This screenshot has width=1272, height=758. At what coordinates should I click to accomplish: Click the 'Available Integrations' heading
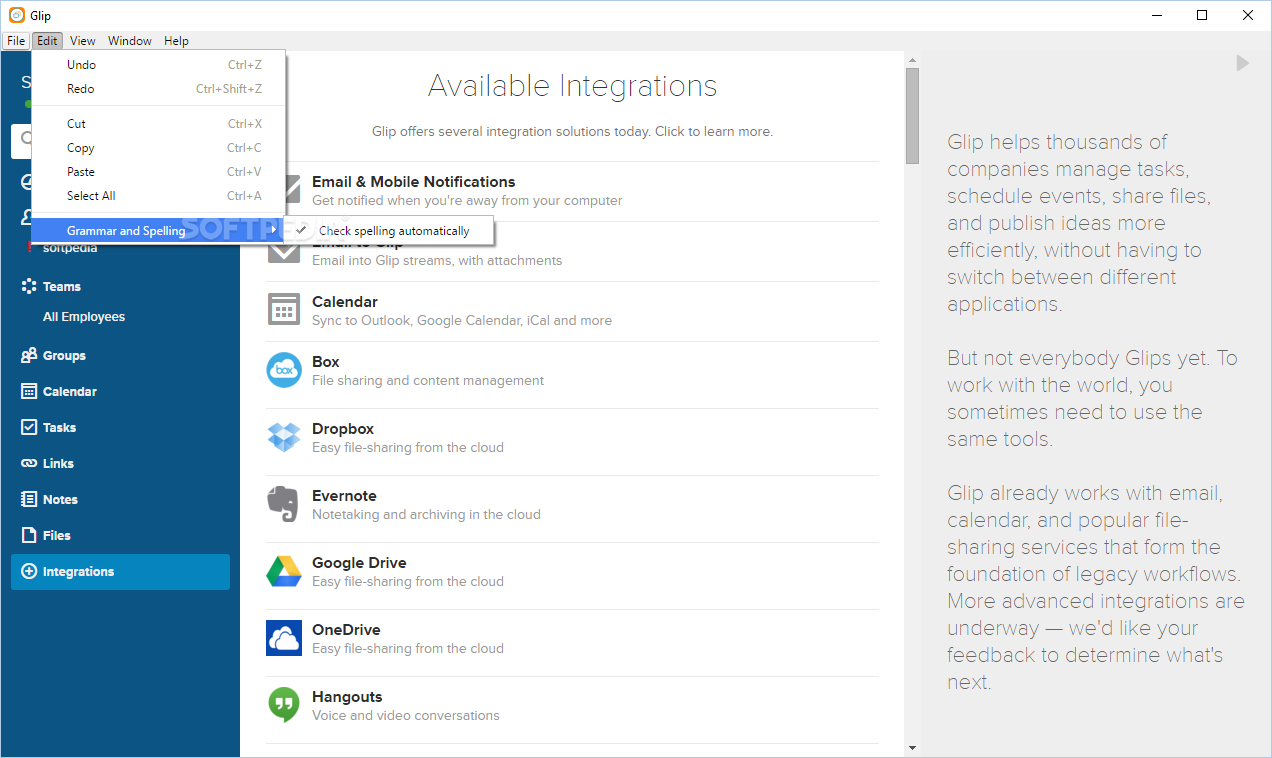coord(573,86)
